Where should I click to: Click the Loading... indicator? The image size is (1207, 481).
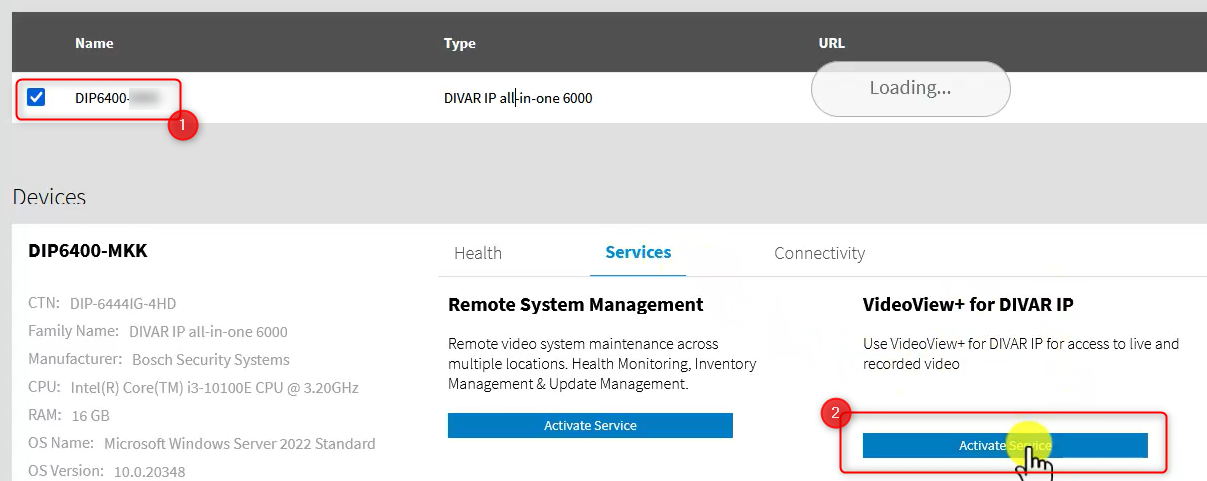(x=910, y=88)
